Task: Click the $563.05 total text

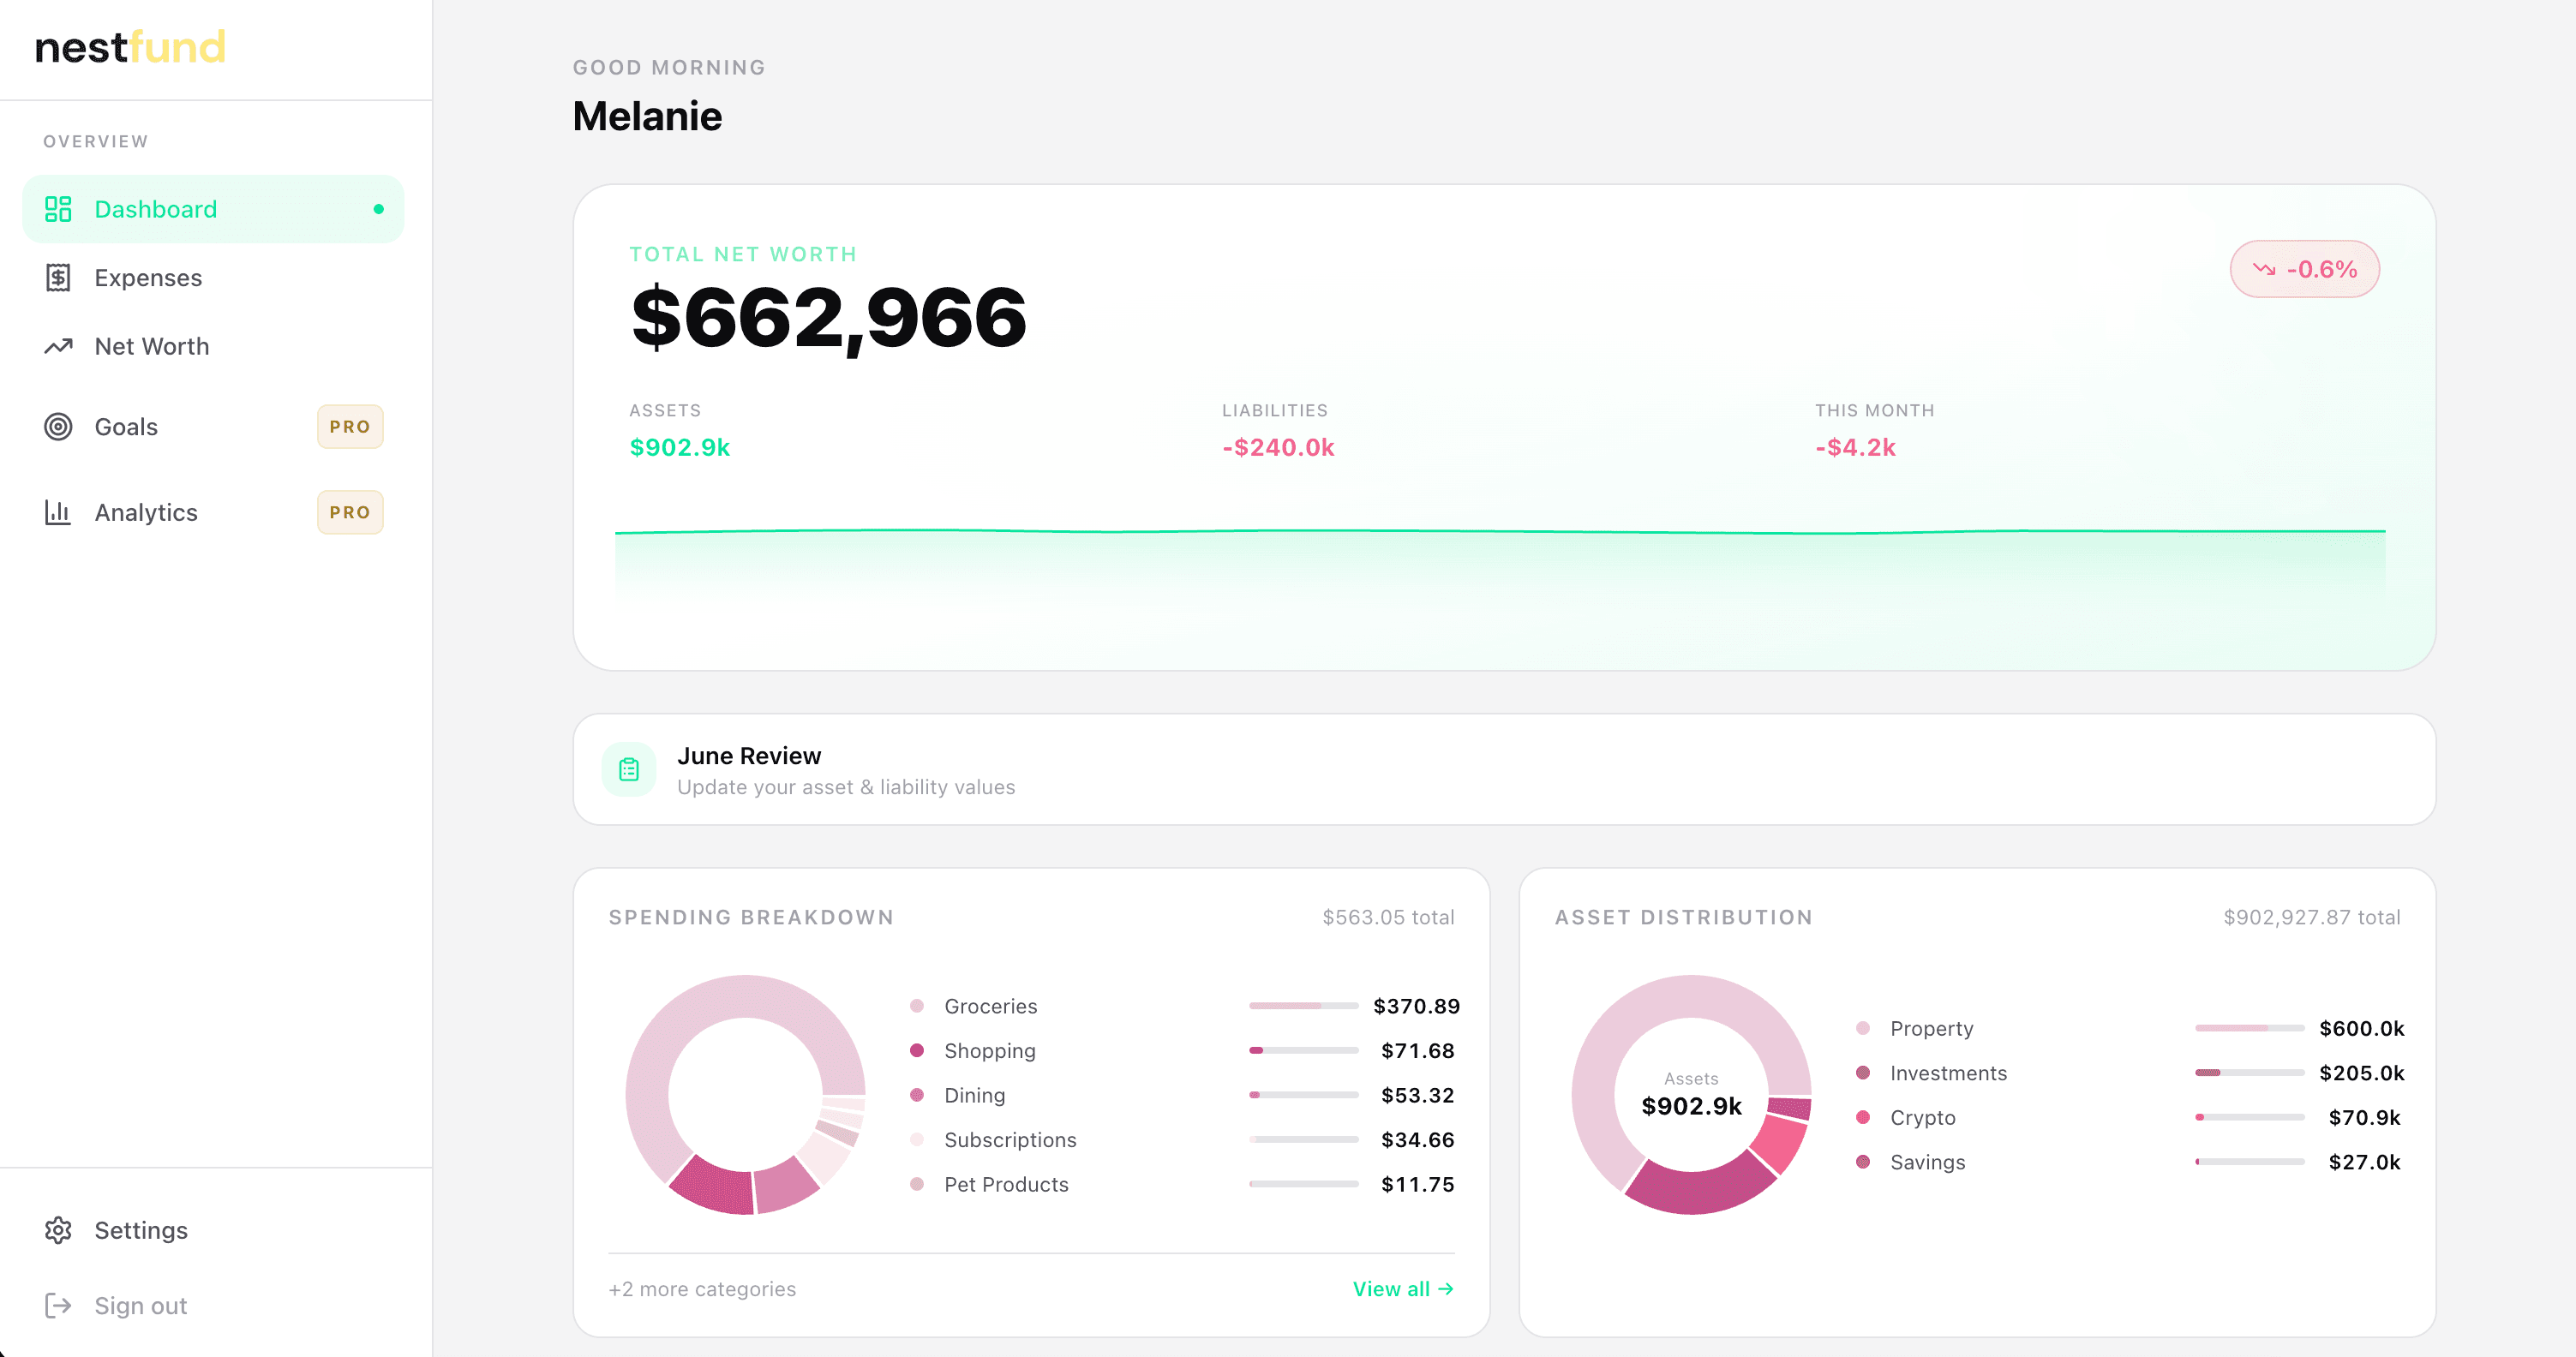Action: click(1388, 917)
